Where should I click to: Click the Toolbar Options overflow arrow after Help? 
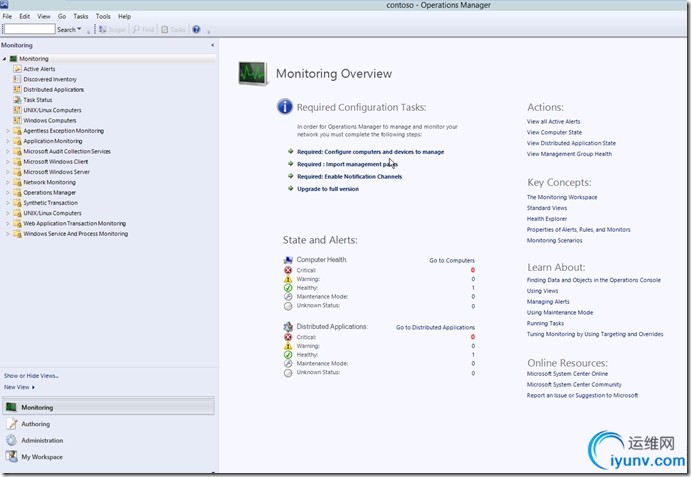pos(208,31)
